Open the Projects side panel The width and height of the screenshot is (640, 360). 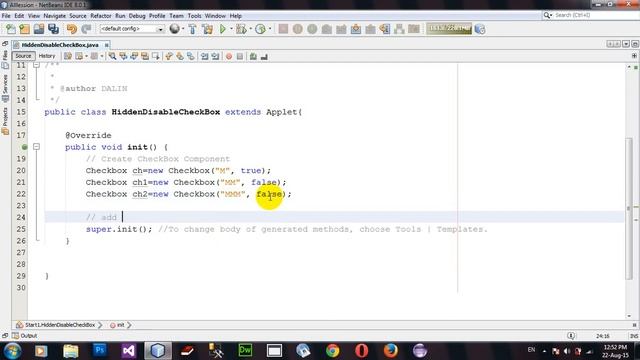tap(5, 121)
